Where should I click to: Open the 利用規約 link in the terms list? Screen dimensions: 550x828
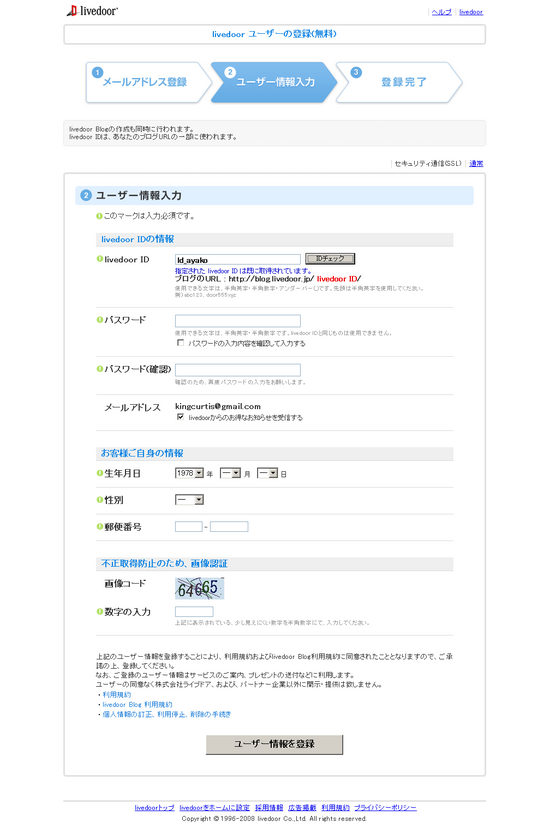point(117,695)
